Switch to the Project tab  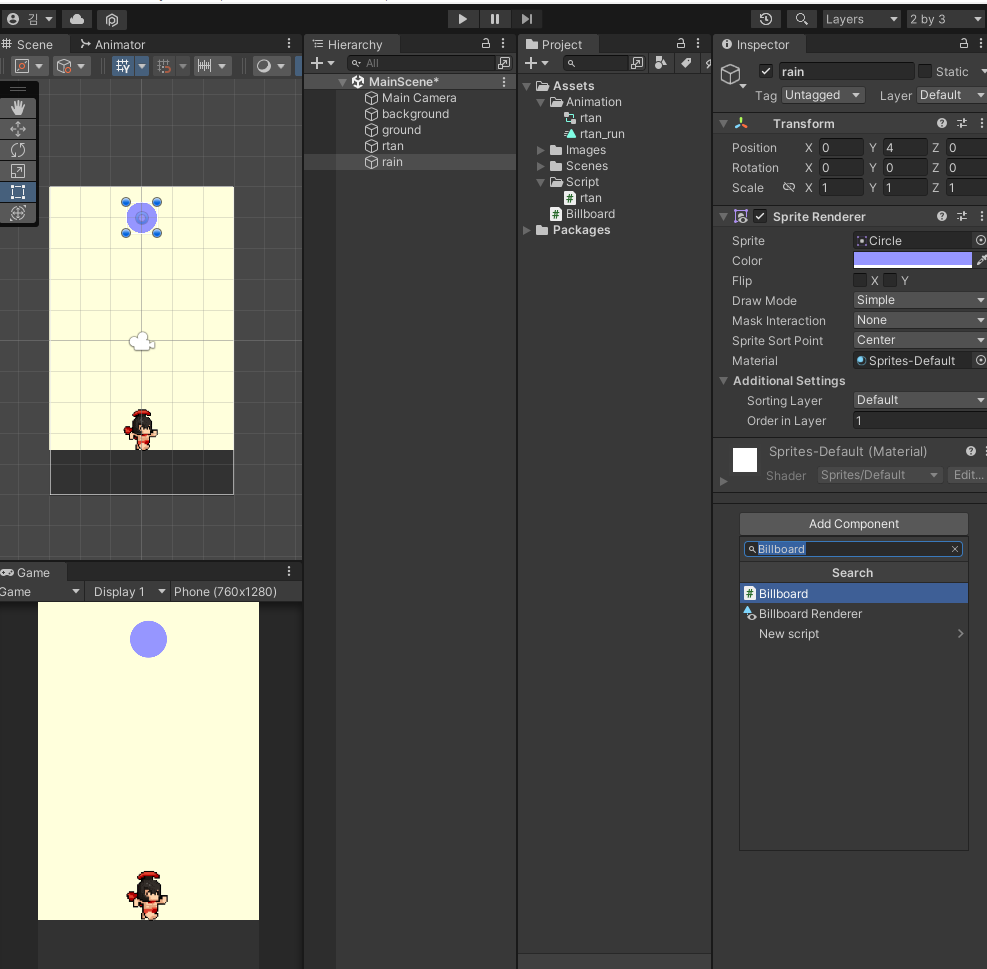(x=555, y=45)
